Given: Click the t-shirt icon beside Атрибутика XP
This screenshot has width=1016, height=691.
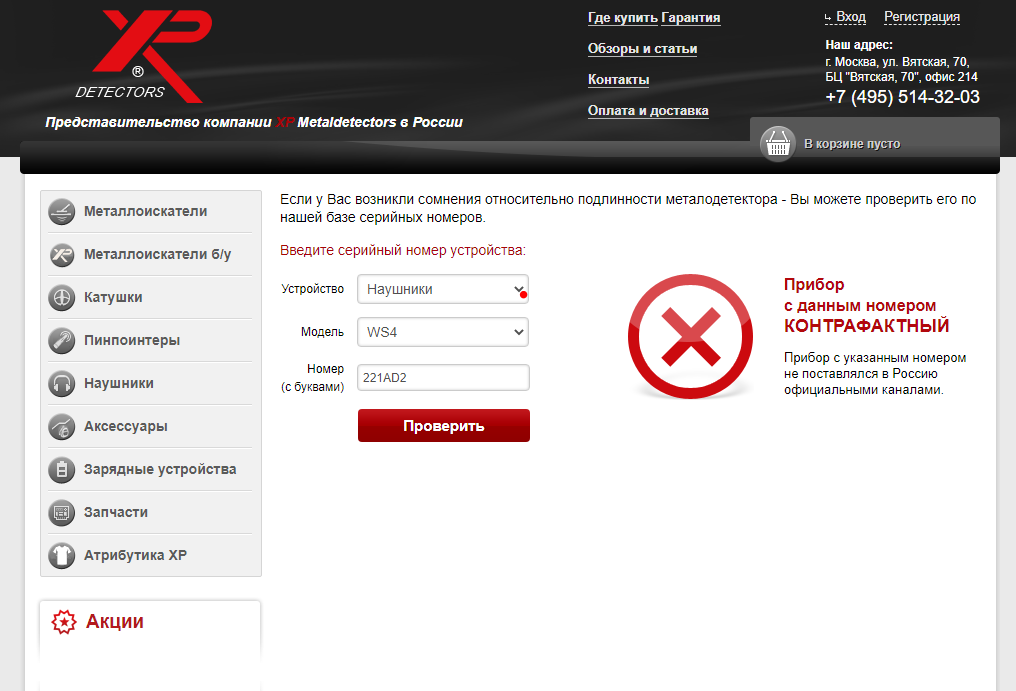Looking at the screenshot, I should point(62,556).
